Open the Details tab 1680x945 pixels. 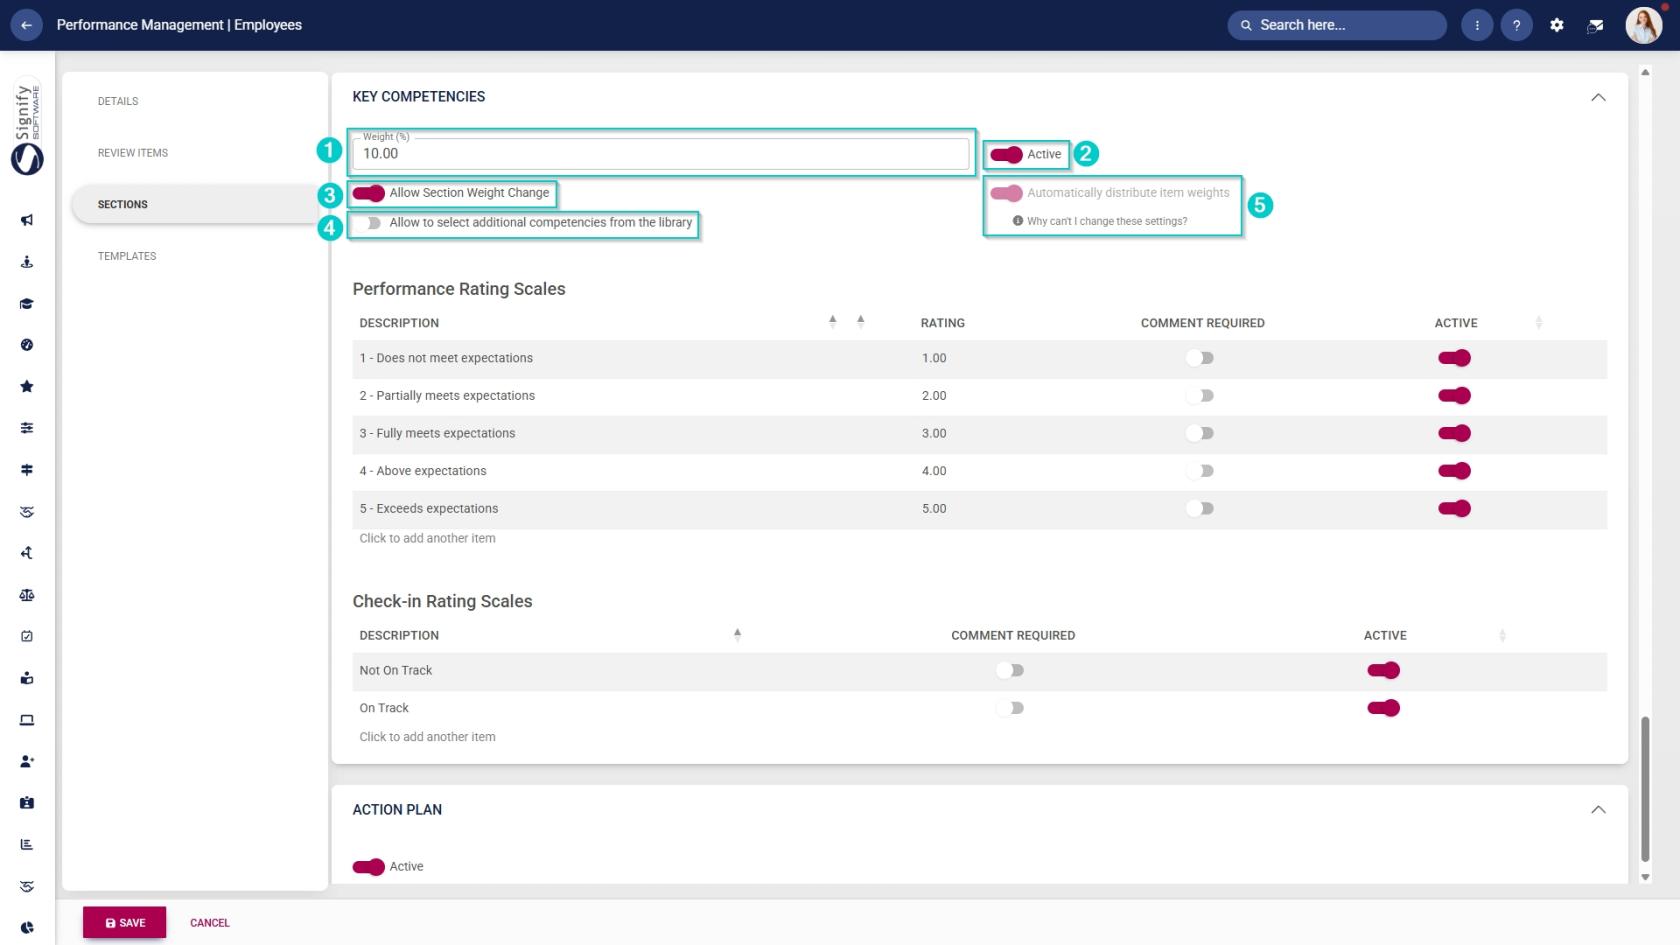click(118, 101)
